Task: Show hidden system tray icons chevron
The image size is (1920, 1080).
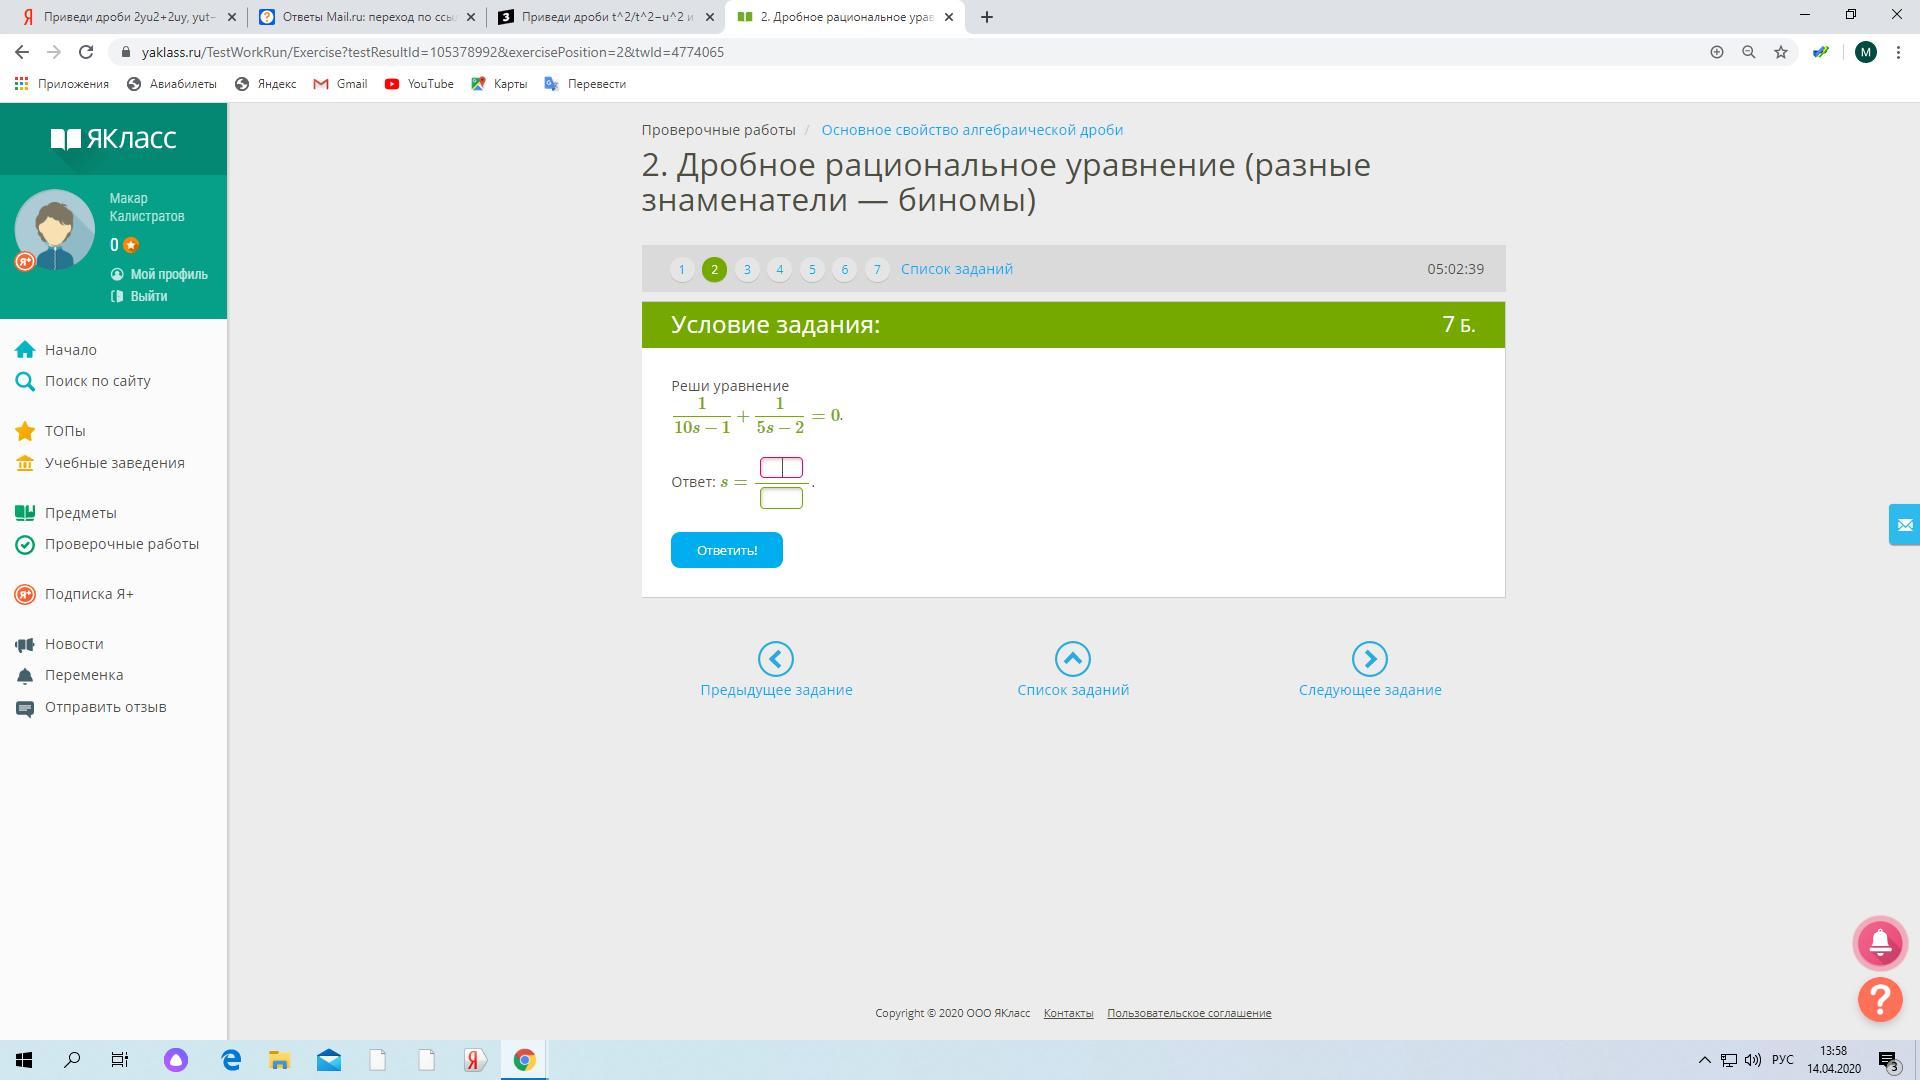Action: (1704, 1060)
